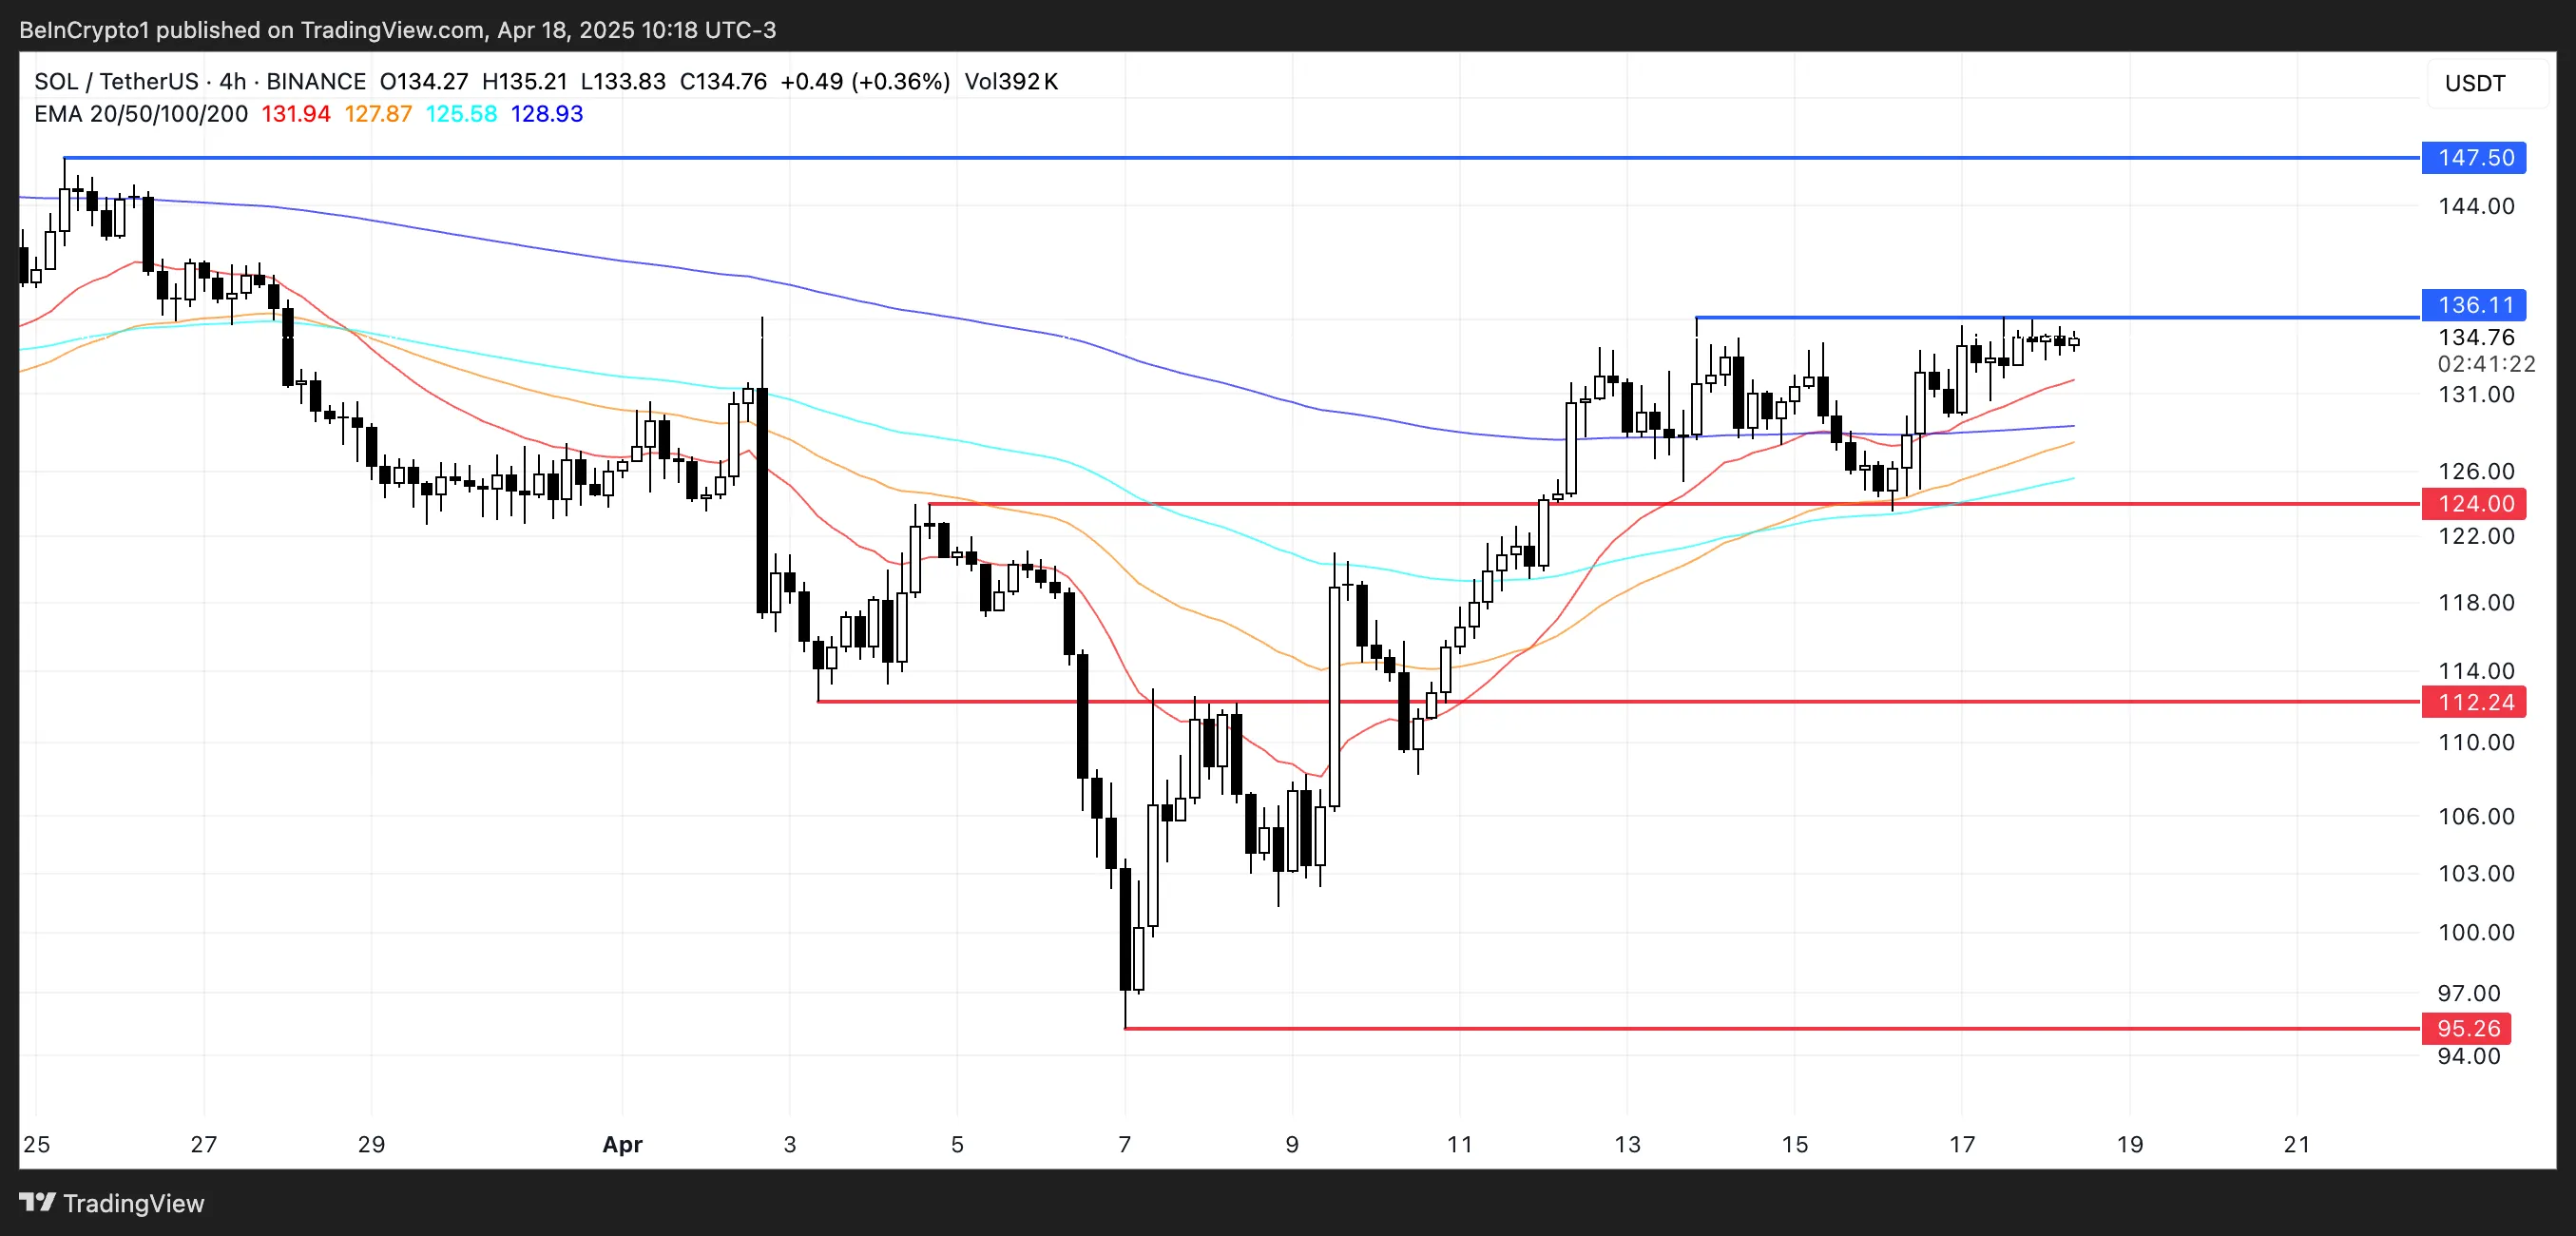Click the 95.26 support price label
Viewport: 2576px width, 1236px height.
[2468, 1028]
